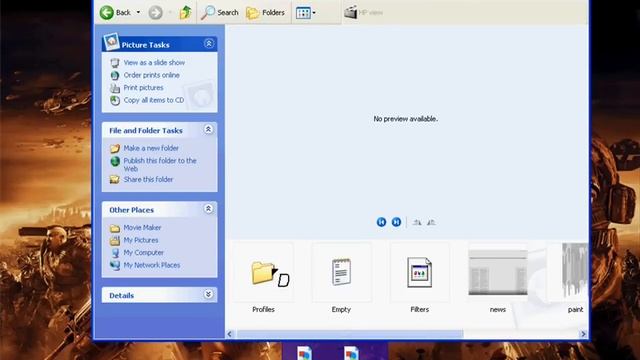Collapse the File and Folder Tasks panel
The height and width of the screenshot is (360, 640).
(x=208, y=130)
